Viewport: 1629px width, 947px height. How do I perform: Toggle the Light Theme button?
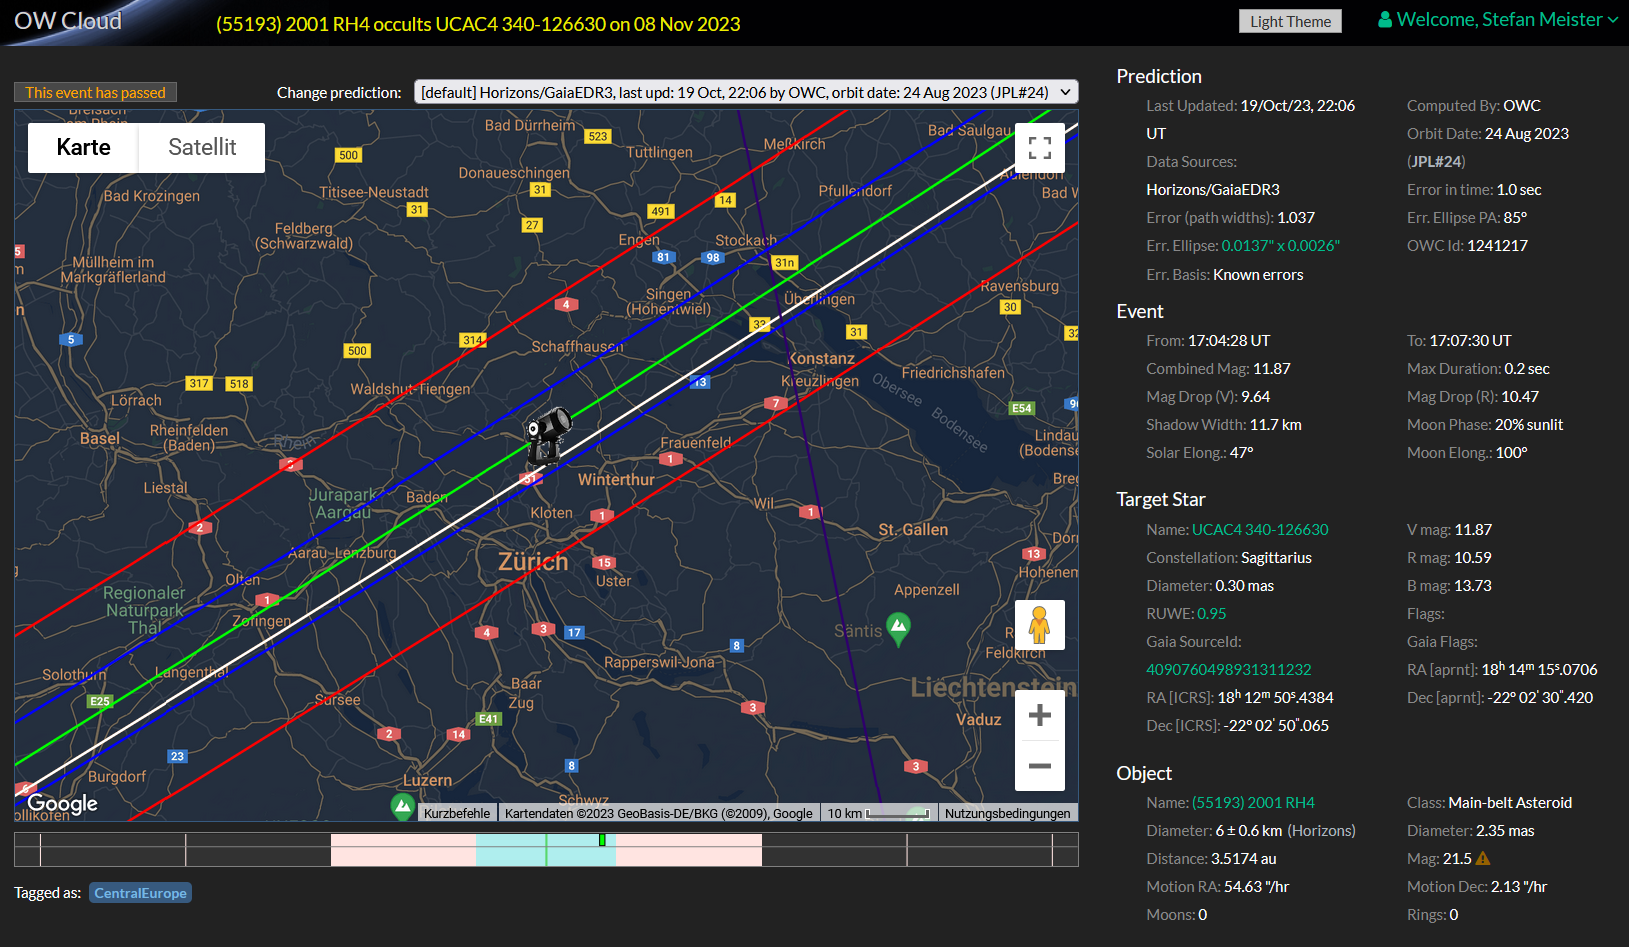[x=1290, y=21]
